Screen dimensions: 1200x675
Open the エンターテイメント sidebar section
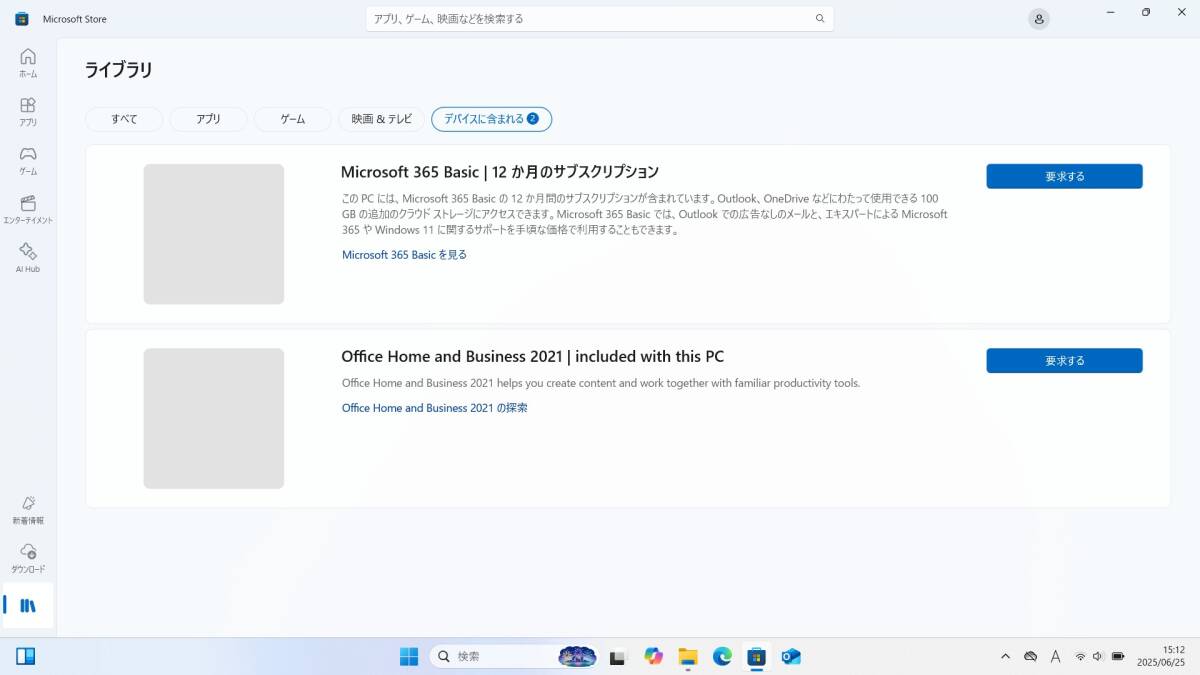coord(27,207)
